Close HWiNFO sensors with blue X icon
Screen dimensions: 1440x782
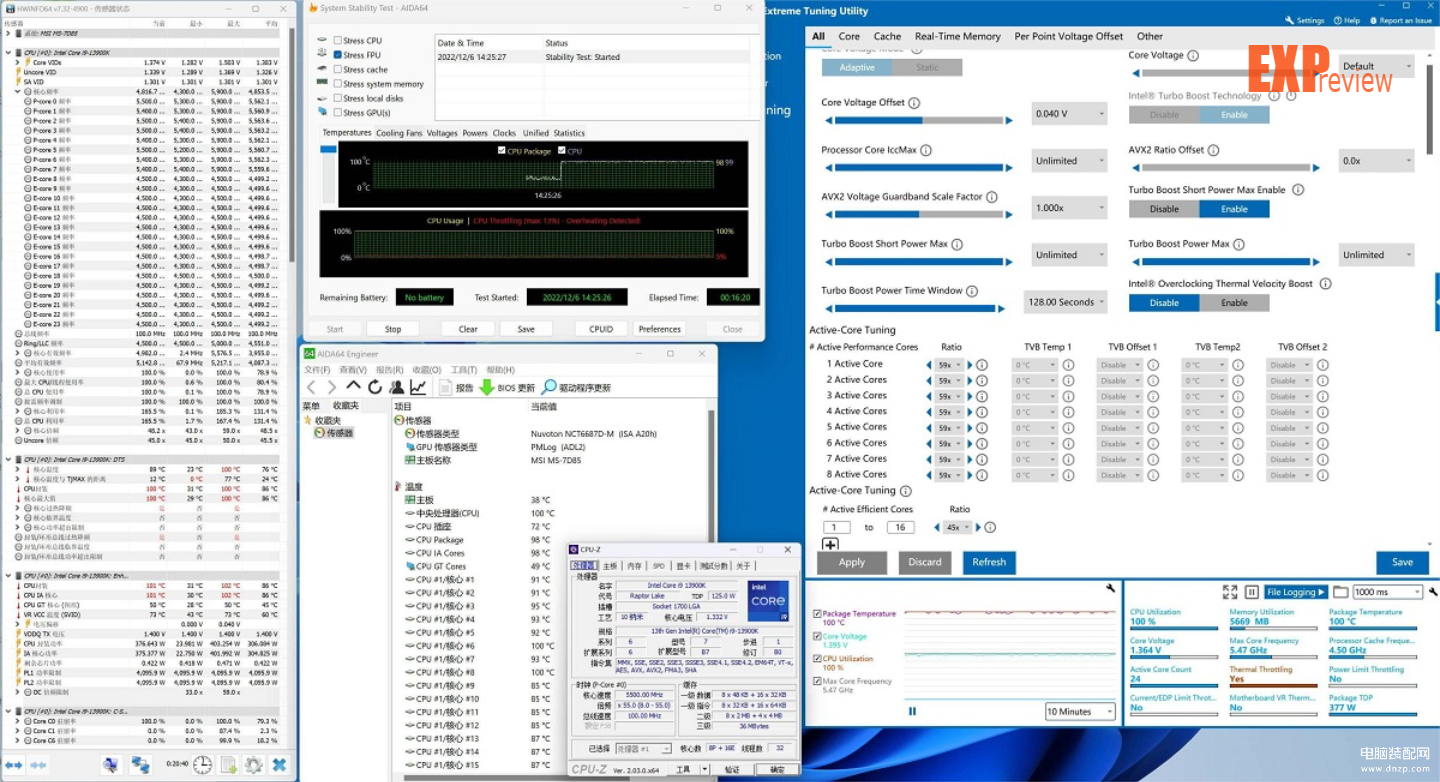280,765
